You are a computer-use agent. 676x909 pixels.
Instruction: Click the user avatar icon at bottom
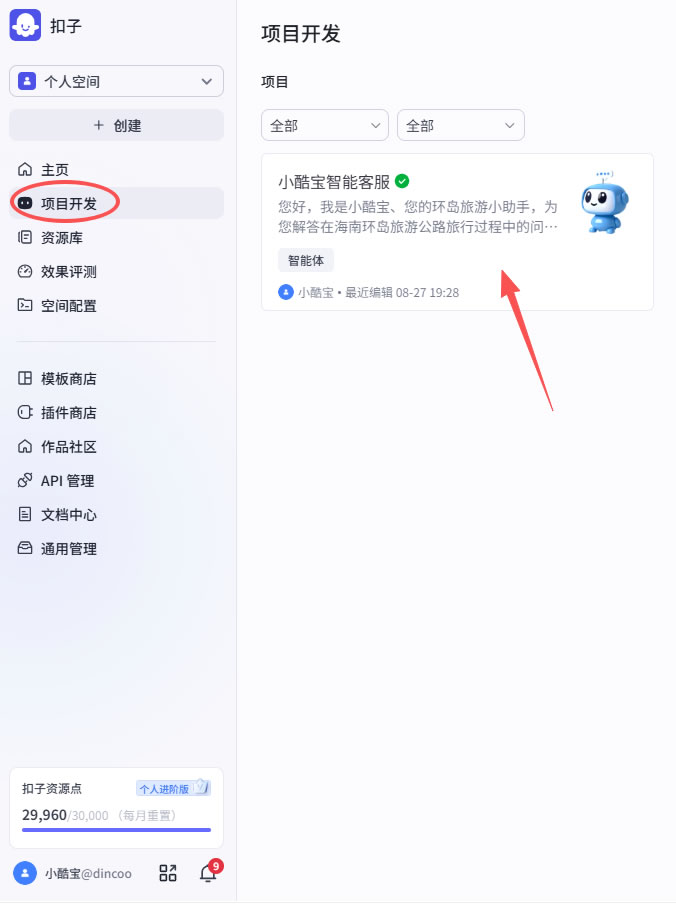point(25,872)
